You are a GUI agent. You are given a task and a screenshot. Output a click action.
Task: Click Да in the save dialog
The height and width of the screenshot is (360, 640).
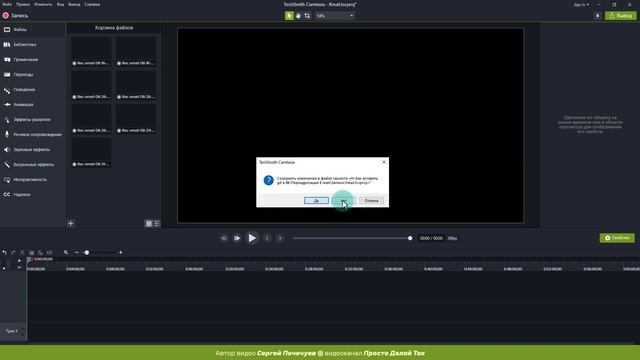pos(316,200)
